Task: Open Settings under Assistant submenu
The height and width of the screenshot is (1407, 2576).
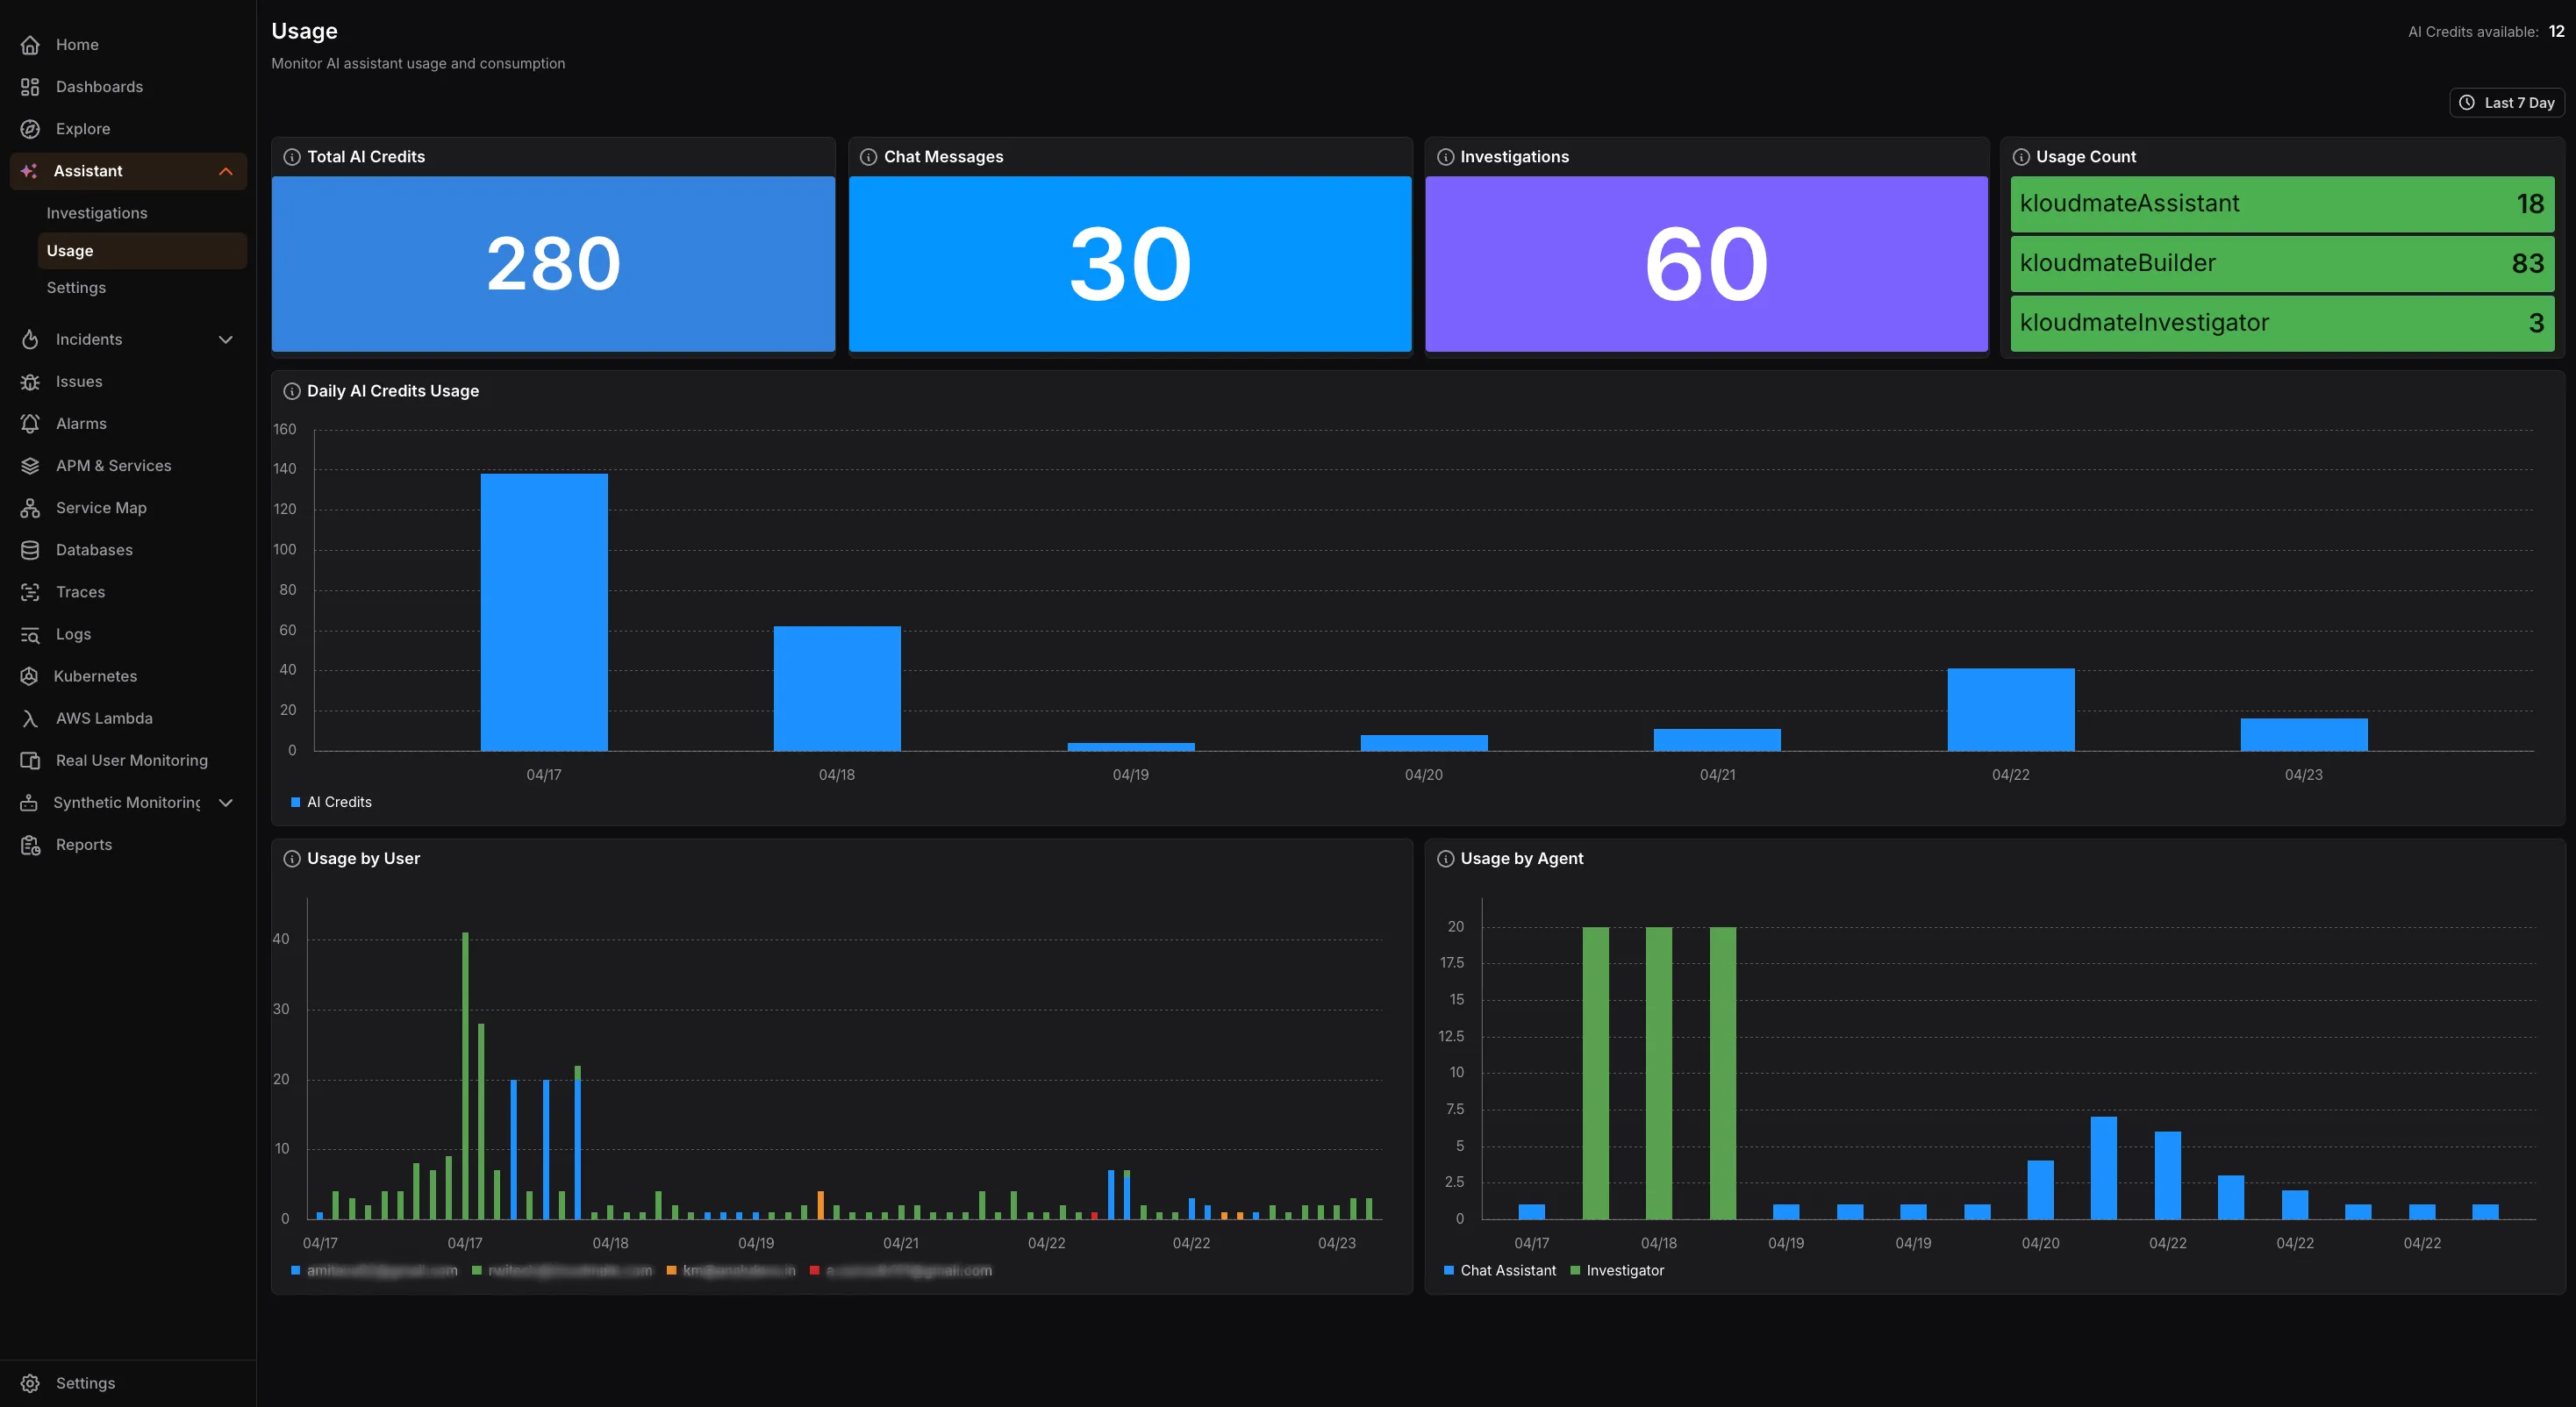Action: [76, 288]
